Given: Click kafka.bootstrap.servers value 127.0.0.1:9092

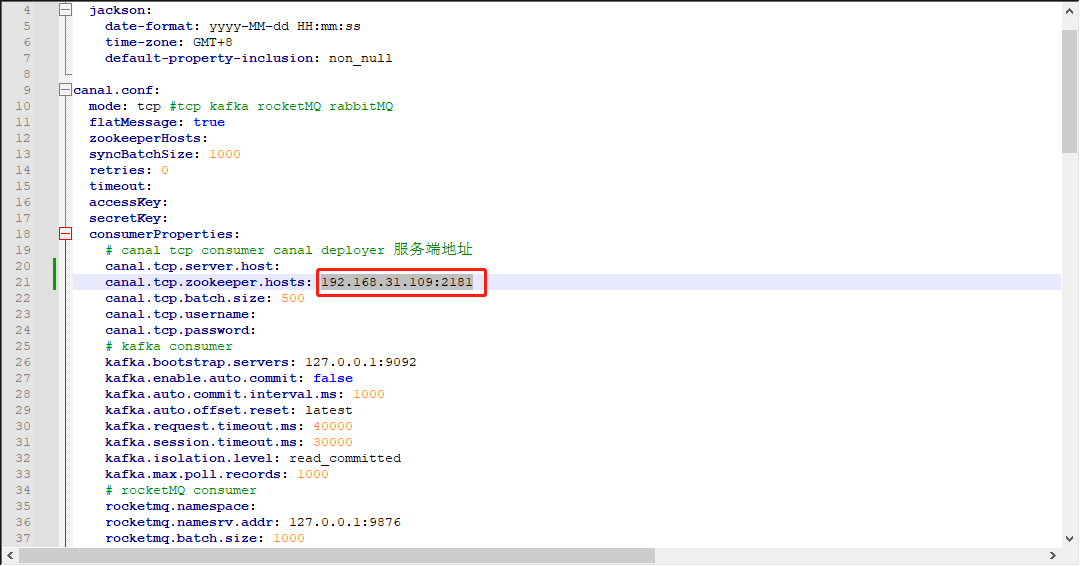Looking at the screenshot, I should click(x=360, y=362).
